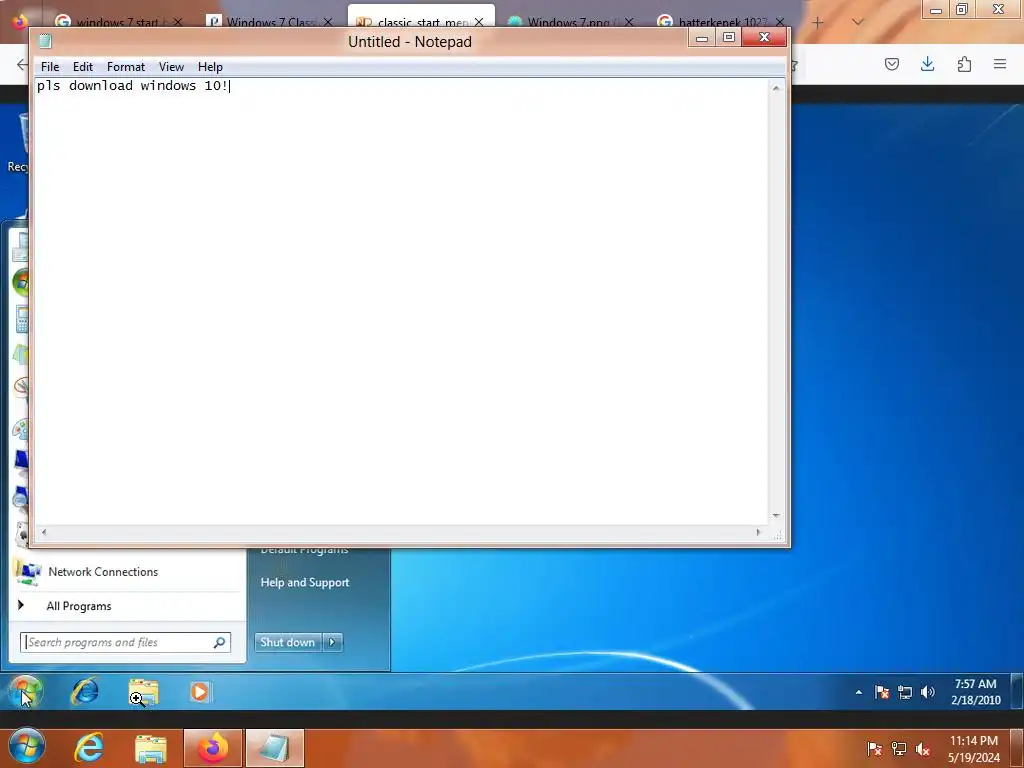Click the Shut down button
Screen dimensions: 1024x768
tap(287, 643)
